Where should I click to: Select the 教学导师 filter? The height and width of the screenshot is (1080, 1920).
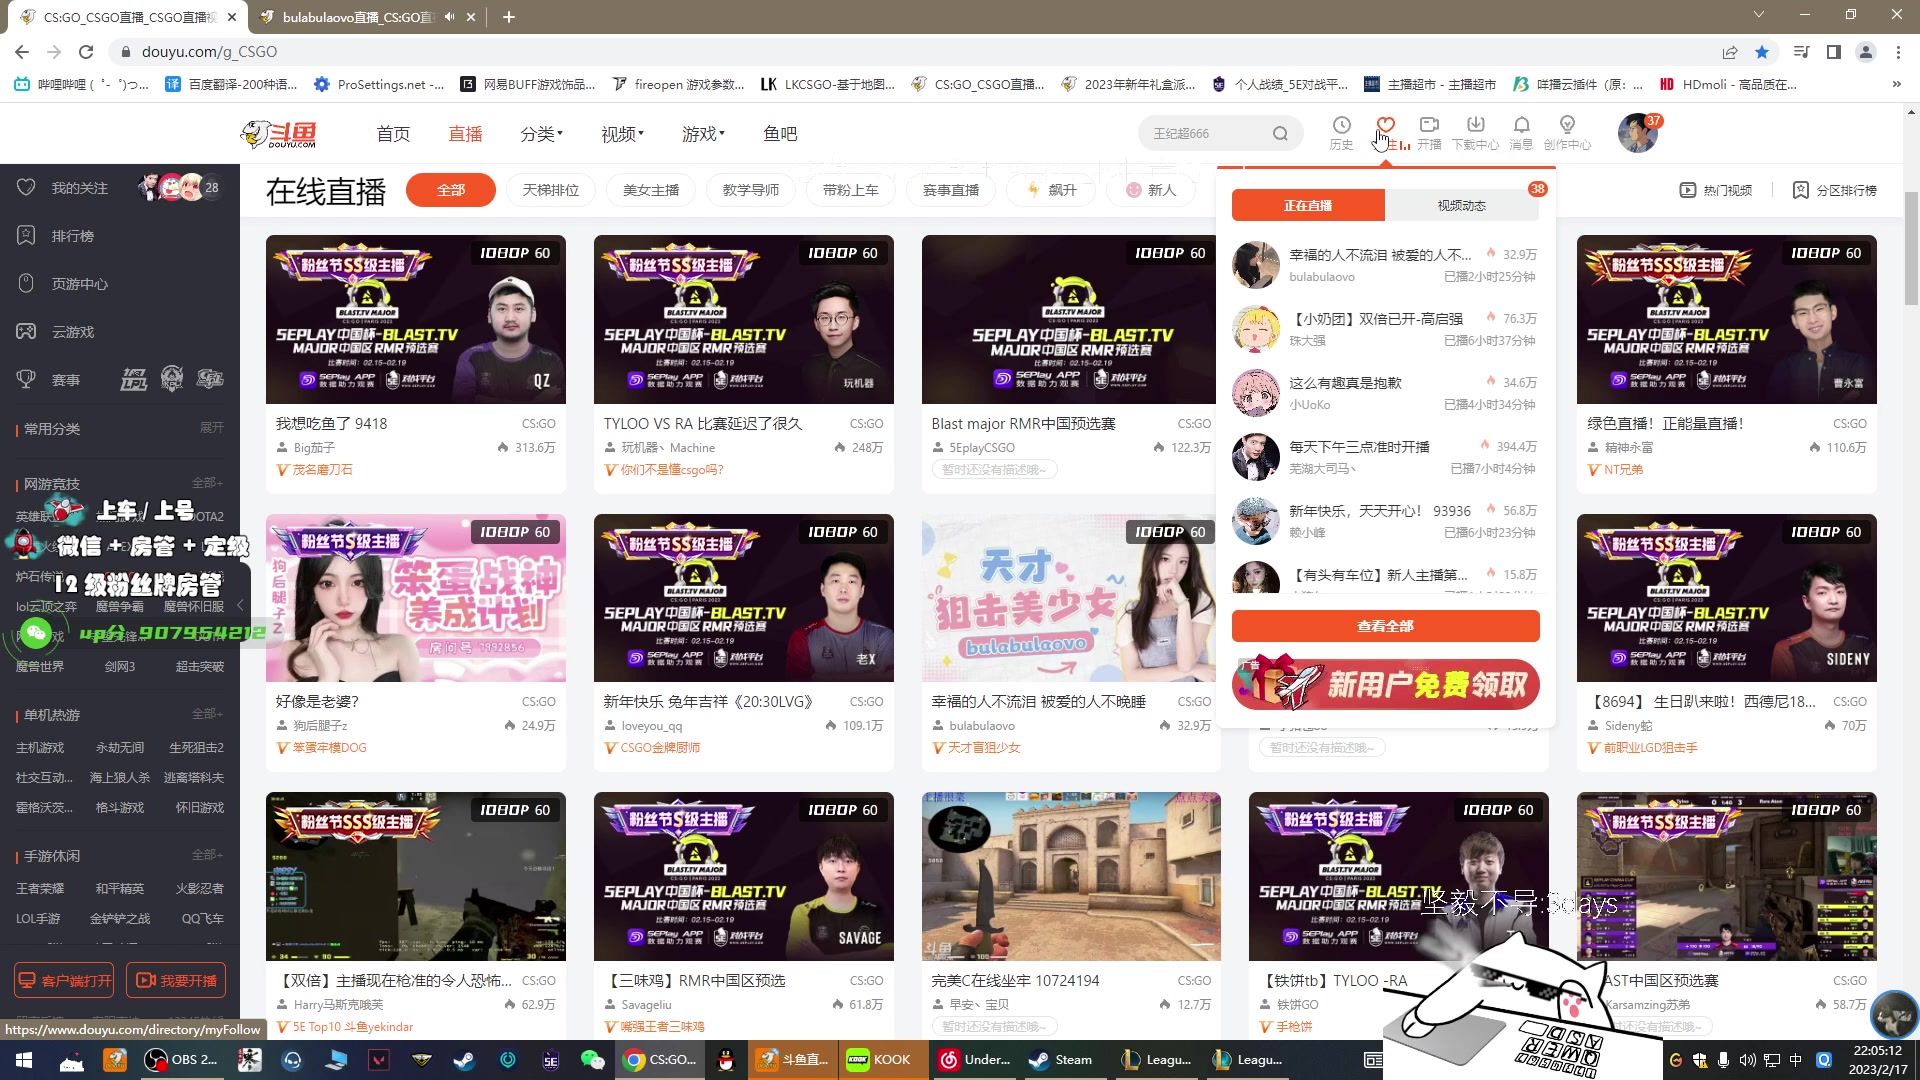tap(751, 190)
